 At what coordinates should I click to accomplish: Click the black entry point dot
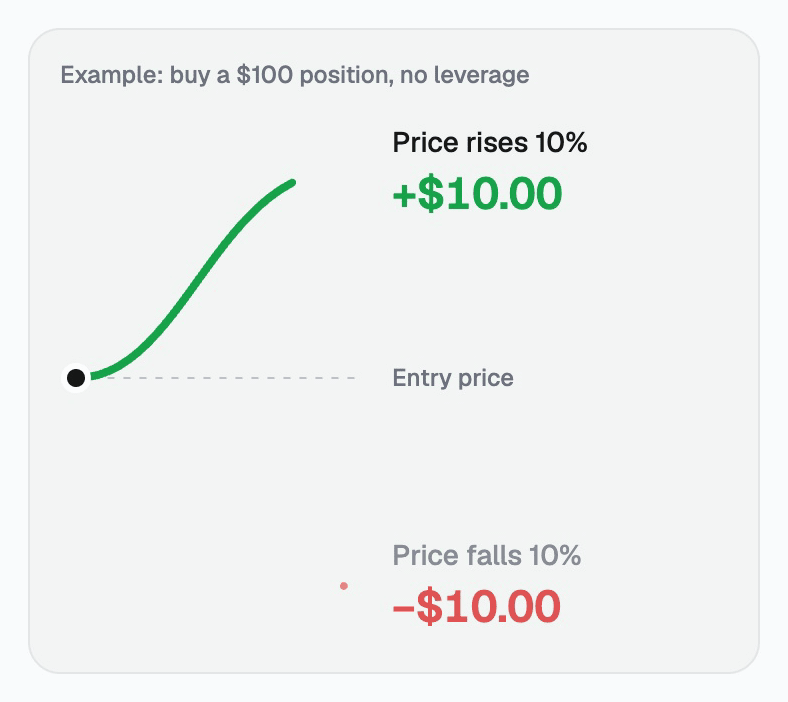click(x=76, y=378)
